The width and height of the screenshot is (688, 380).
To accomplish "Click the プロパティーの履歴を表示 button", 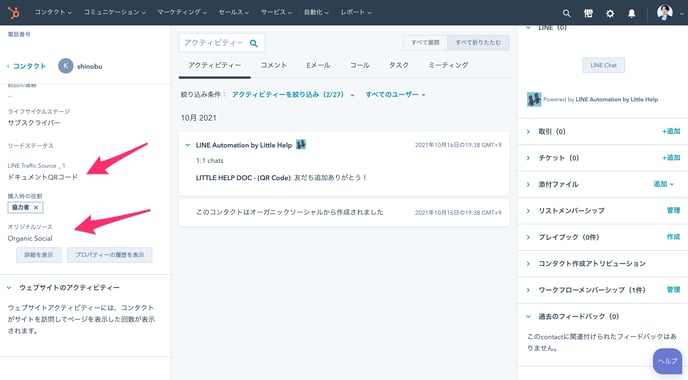I will (x=110, y=255).
